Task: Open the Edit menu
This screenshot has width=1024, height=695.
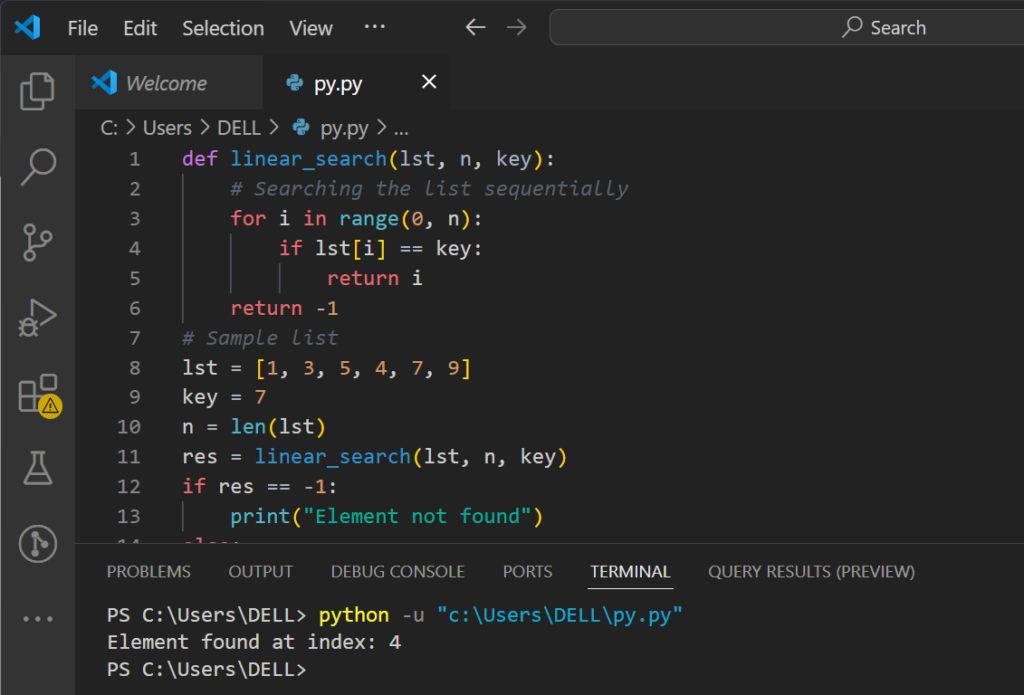Action: point(140,28)
